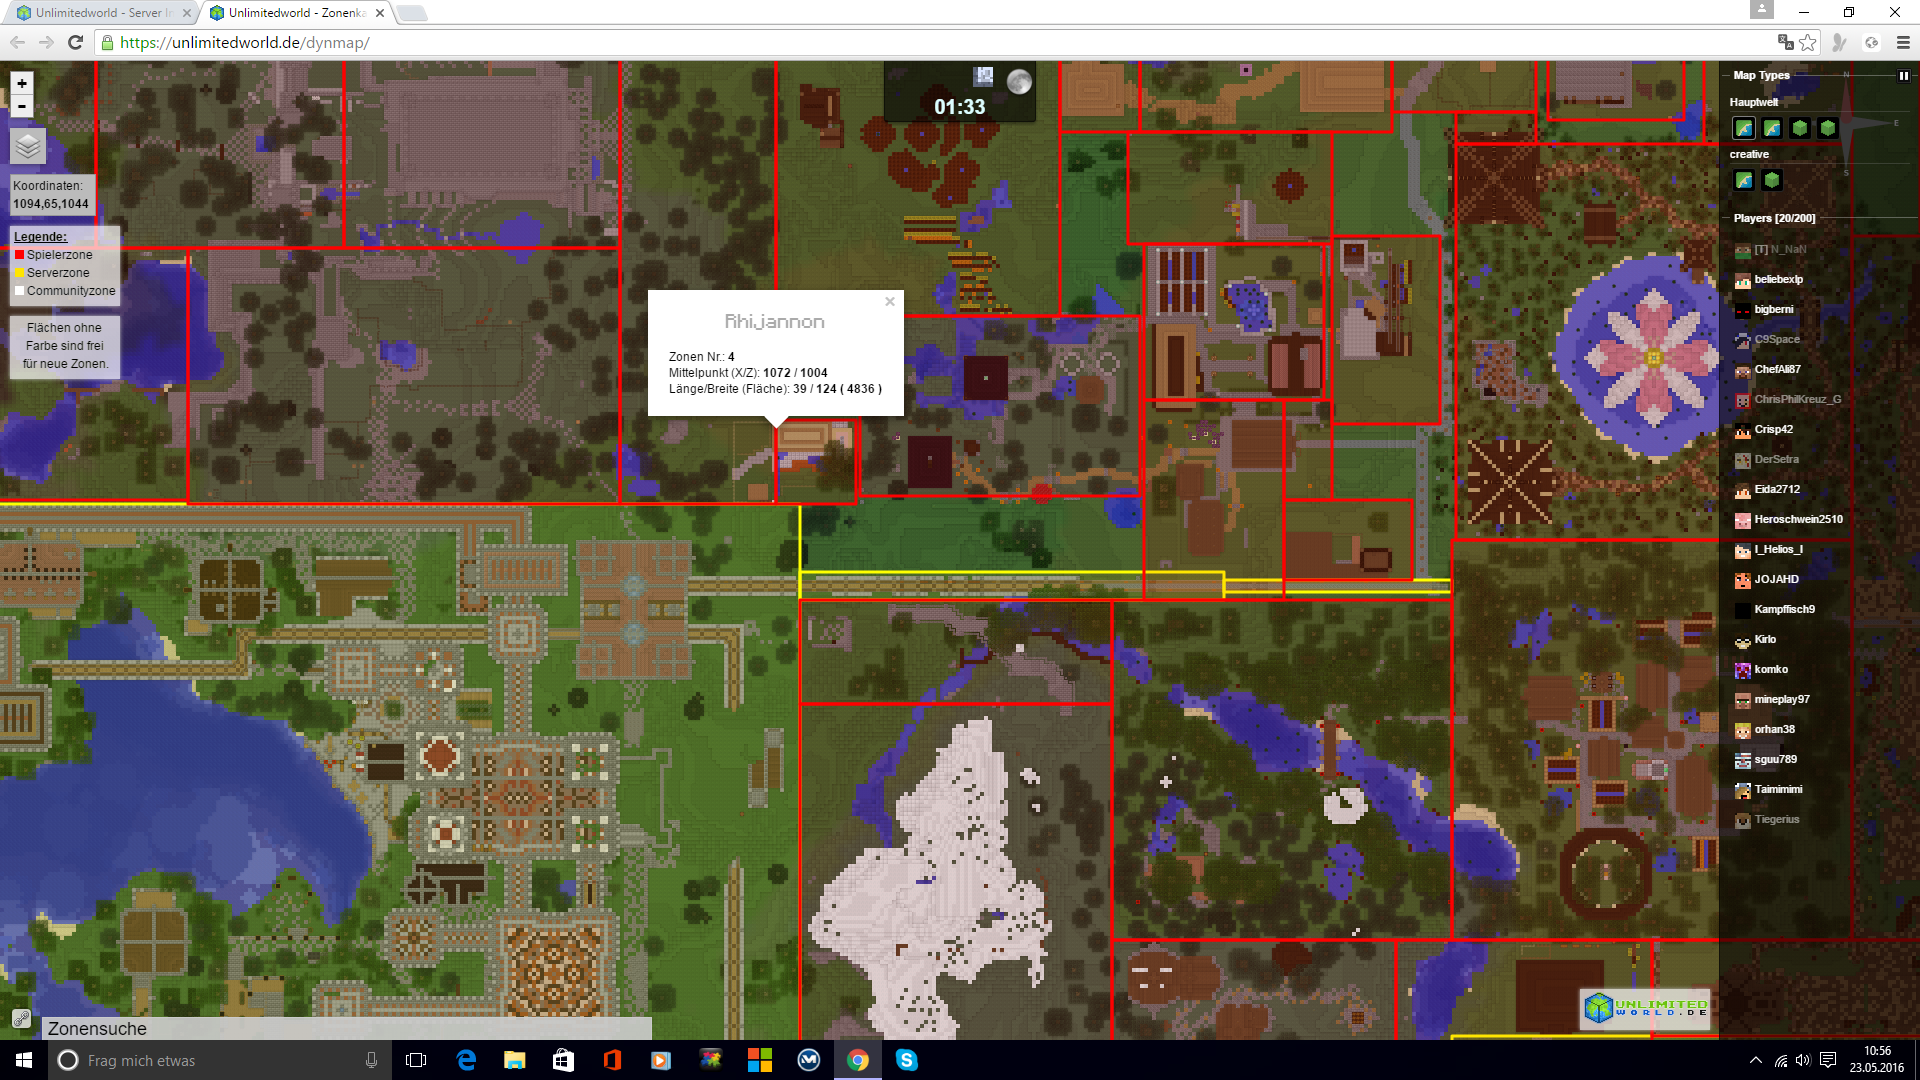Follow player bigberni in the list
The height and width of the screenshot is (1080, 1920).
point(1773,310)
